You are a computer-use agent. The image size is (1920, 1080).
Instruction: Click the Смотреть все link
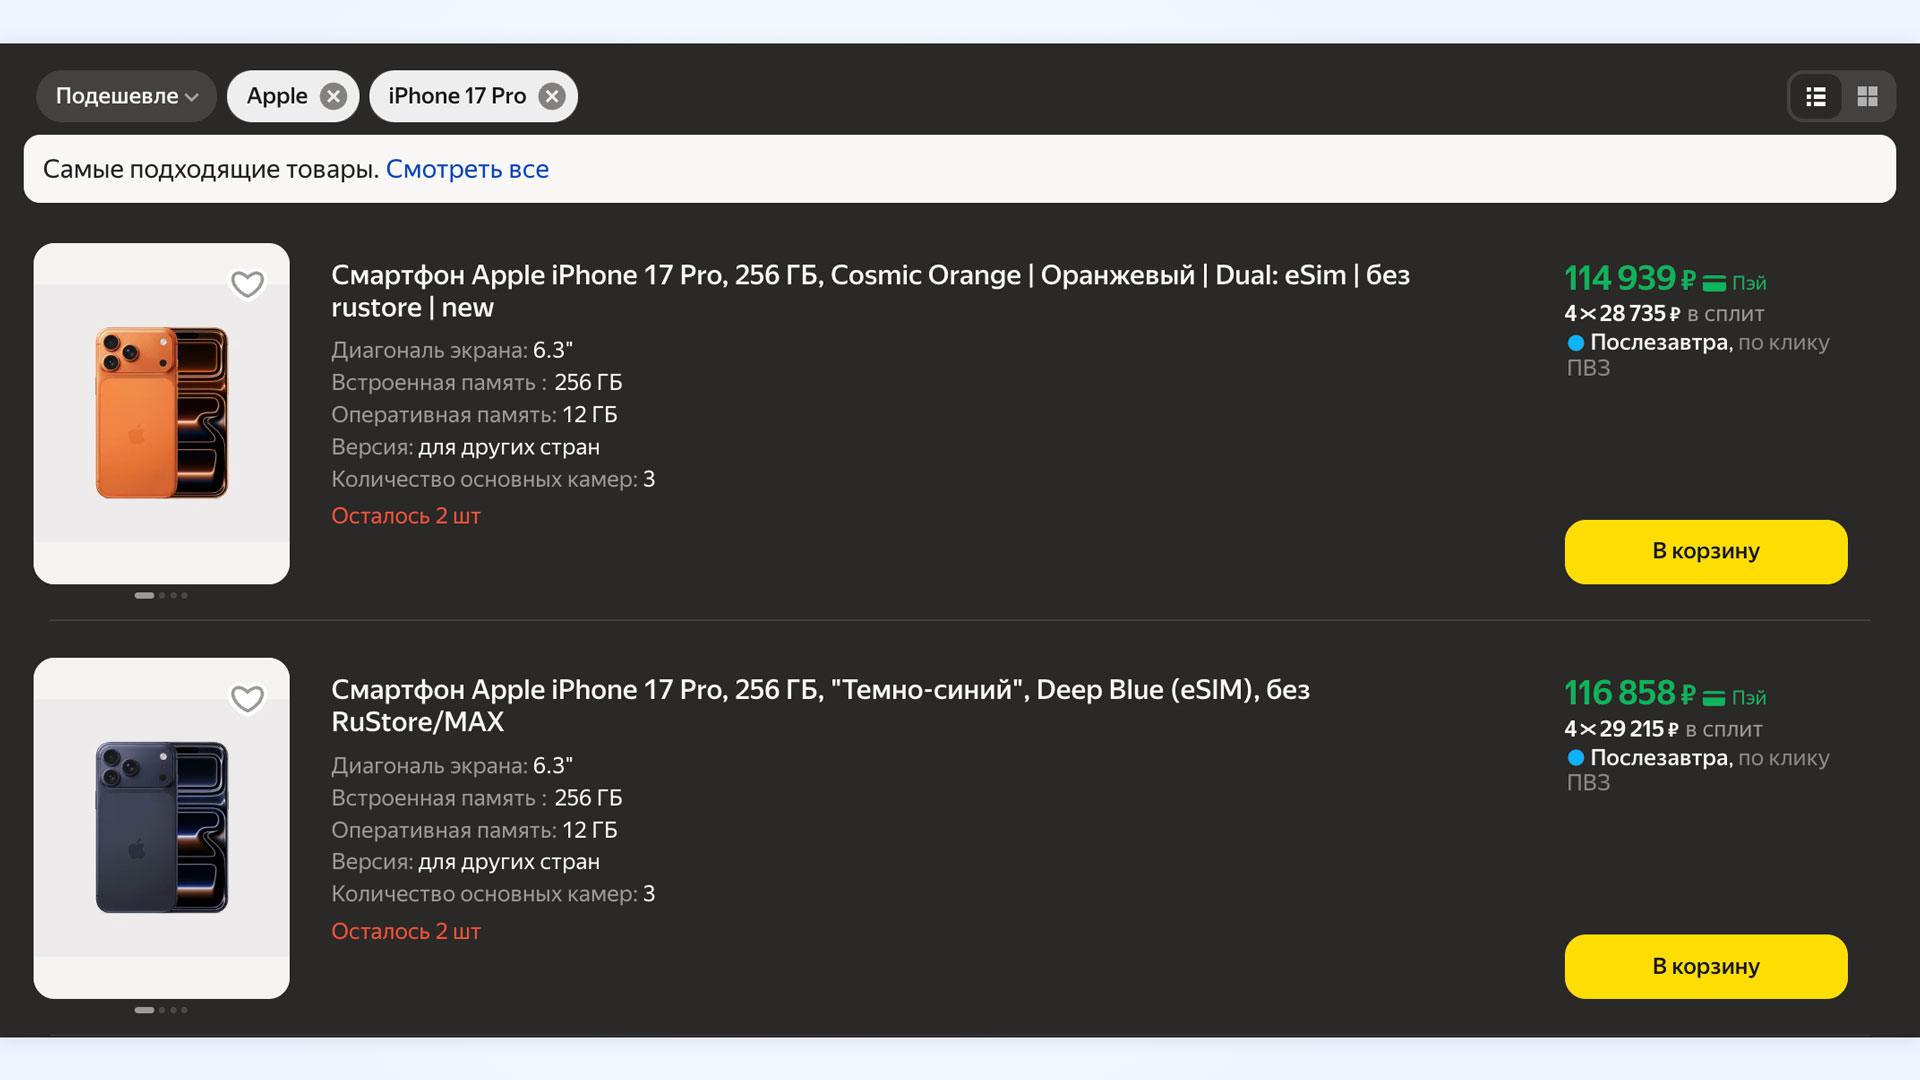[x=467, y=169]
